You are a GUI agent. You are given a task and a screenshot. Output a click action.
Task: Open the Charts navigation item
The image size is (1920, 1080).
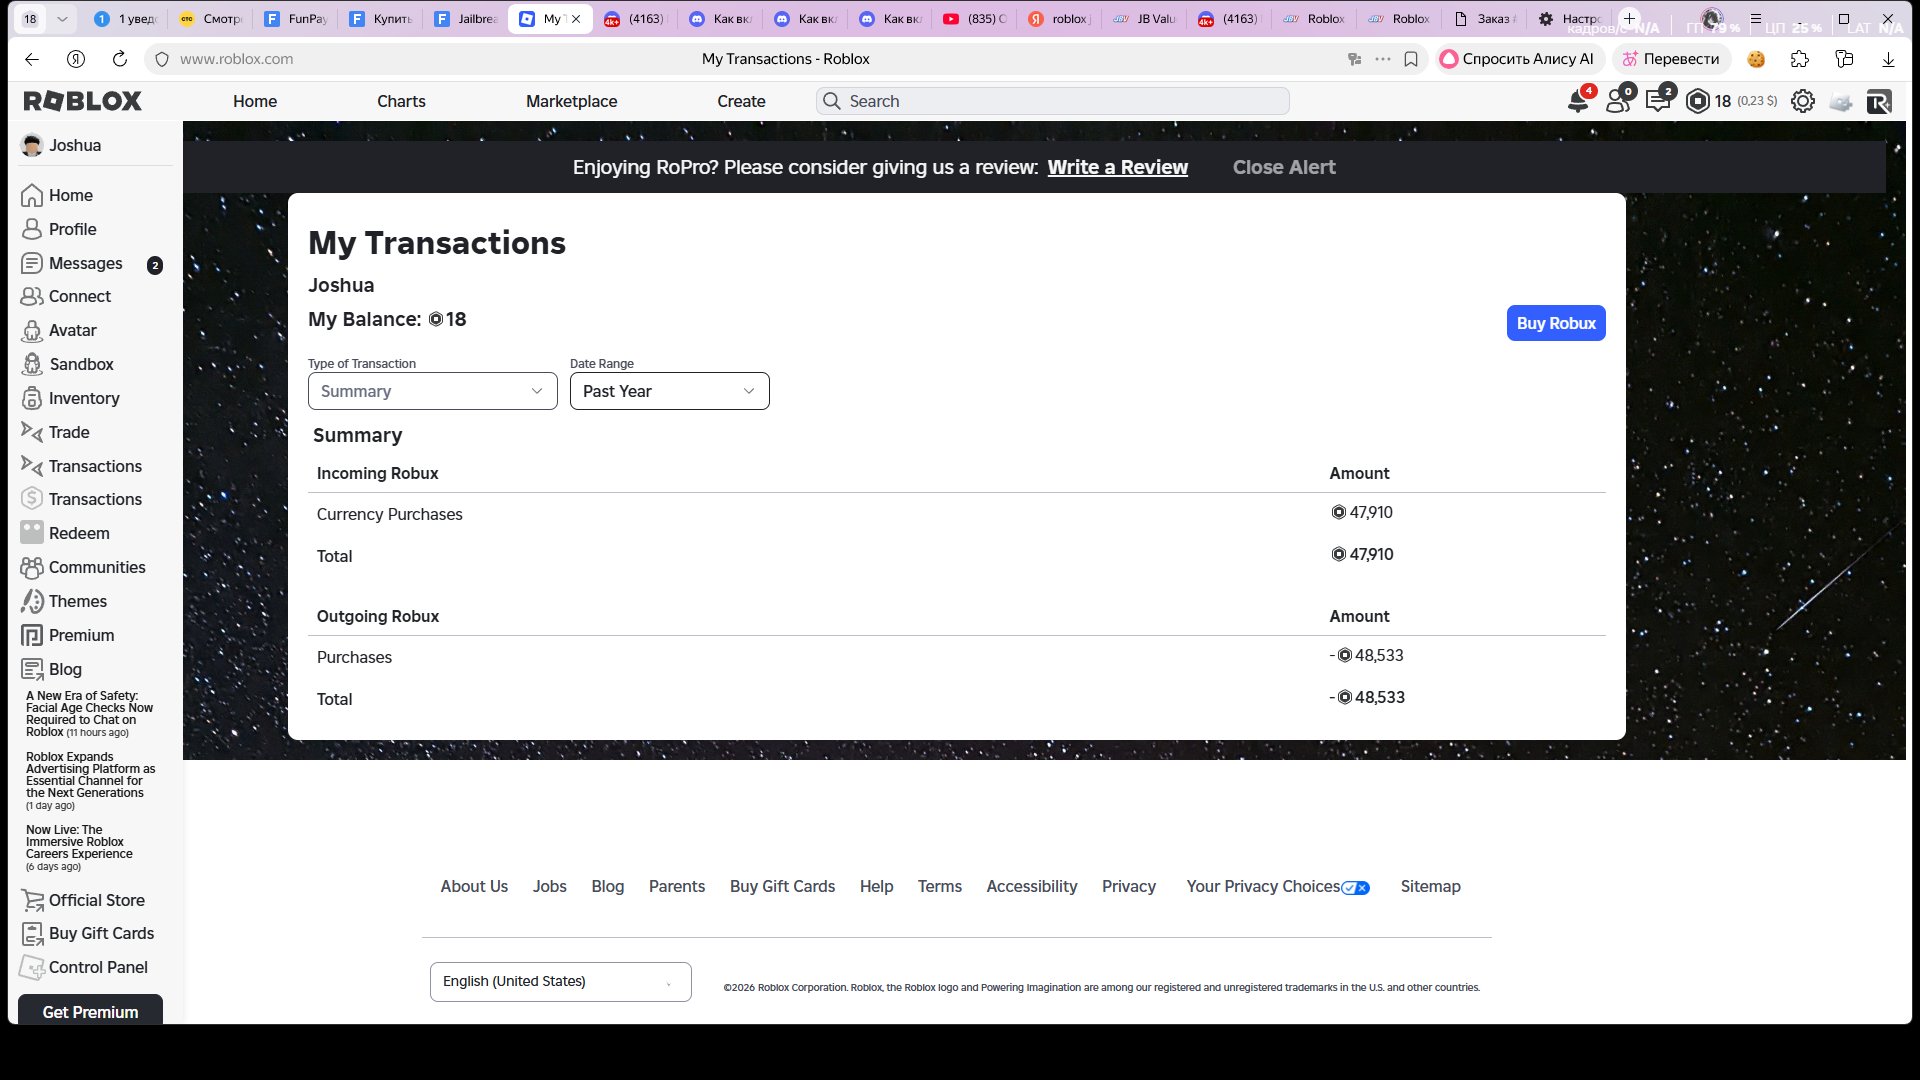click(401, 101)
